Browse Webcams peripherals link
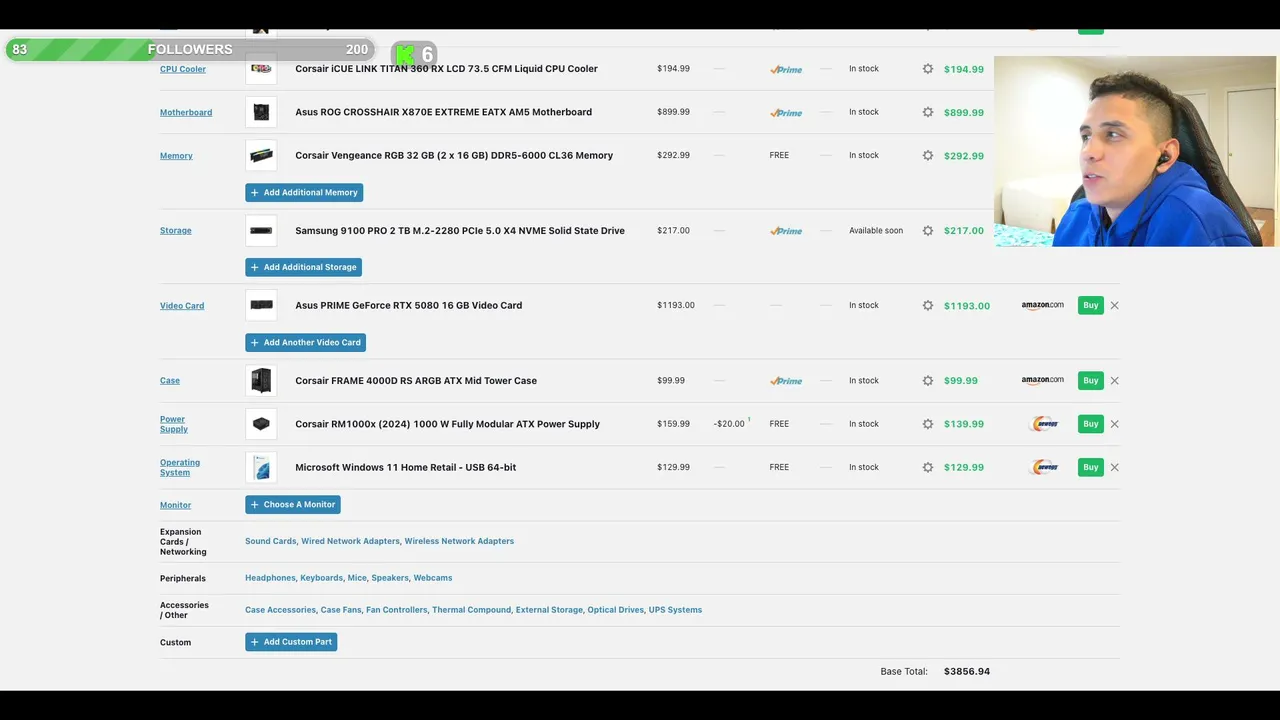 [433, 578]
